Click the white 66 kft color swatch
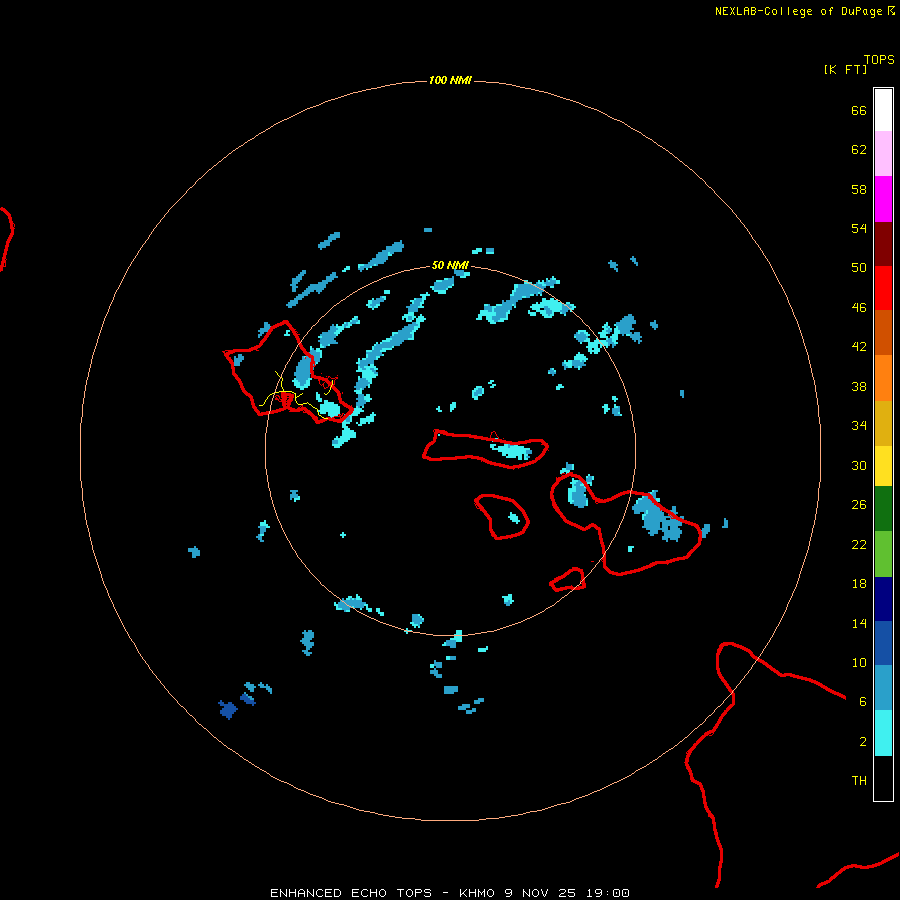Image resolution: width=900 pixels, height=900 pixels. (883, 110)
